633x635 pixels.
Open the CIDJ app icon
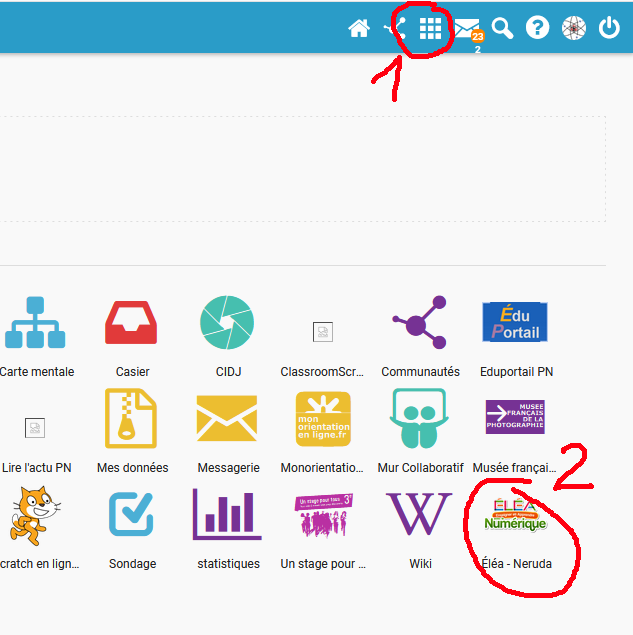point(227,322)
